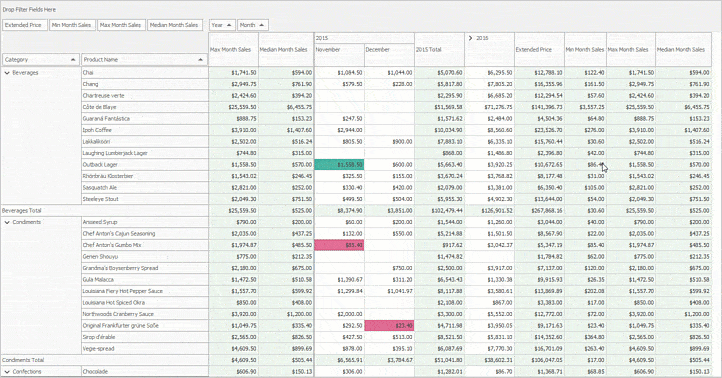
Task: Click the Product Name row field header
Action: point(144,60)
